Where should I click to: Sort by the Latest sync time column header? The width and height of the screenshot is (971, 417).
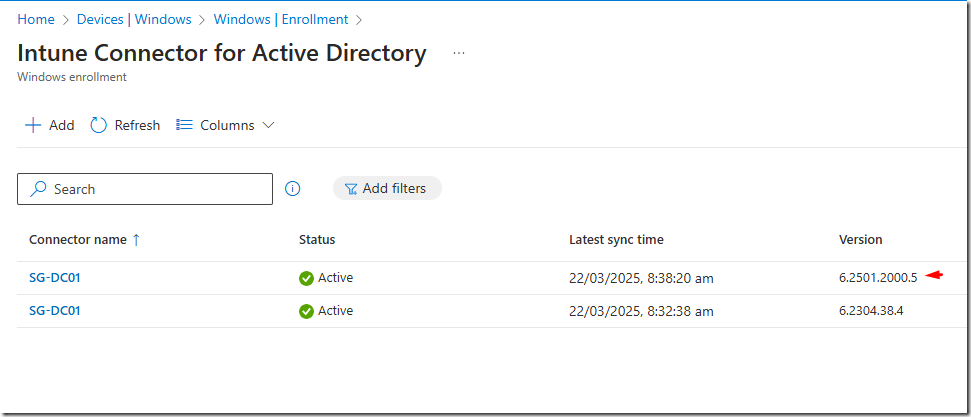tap(616, 240)
